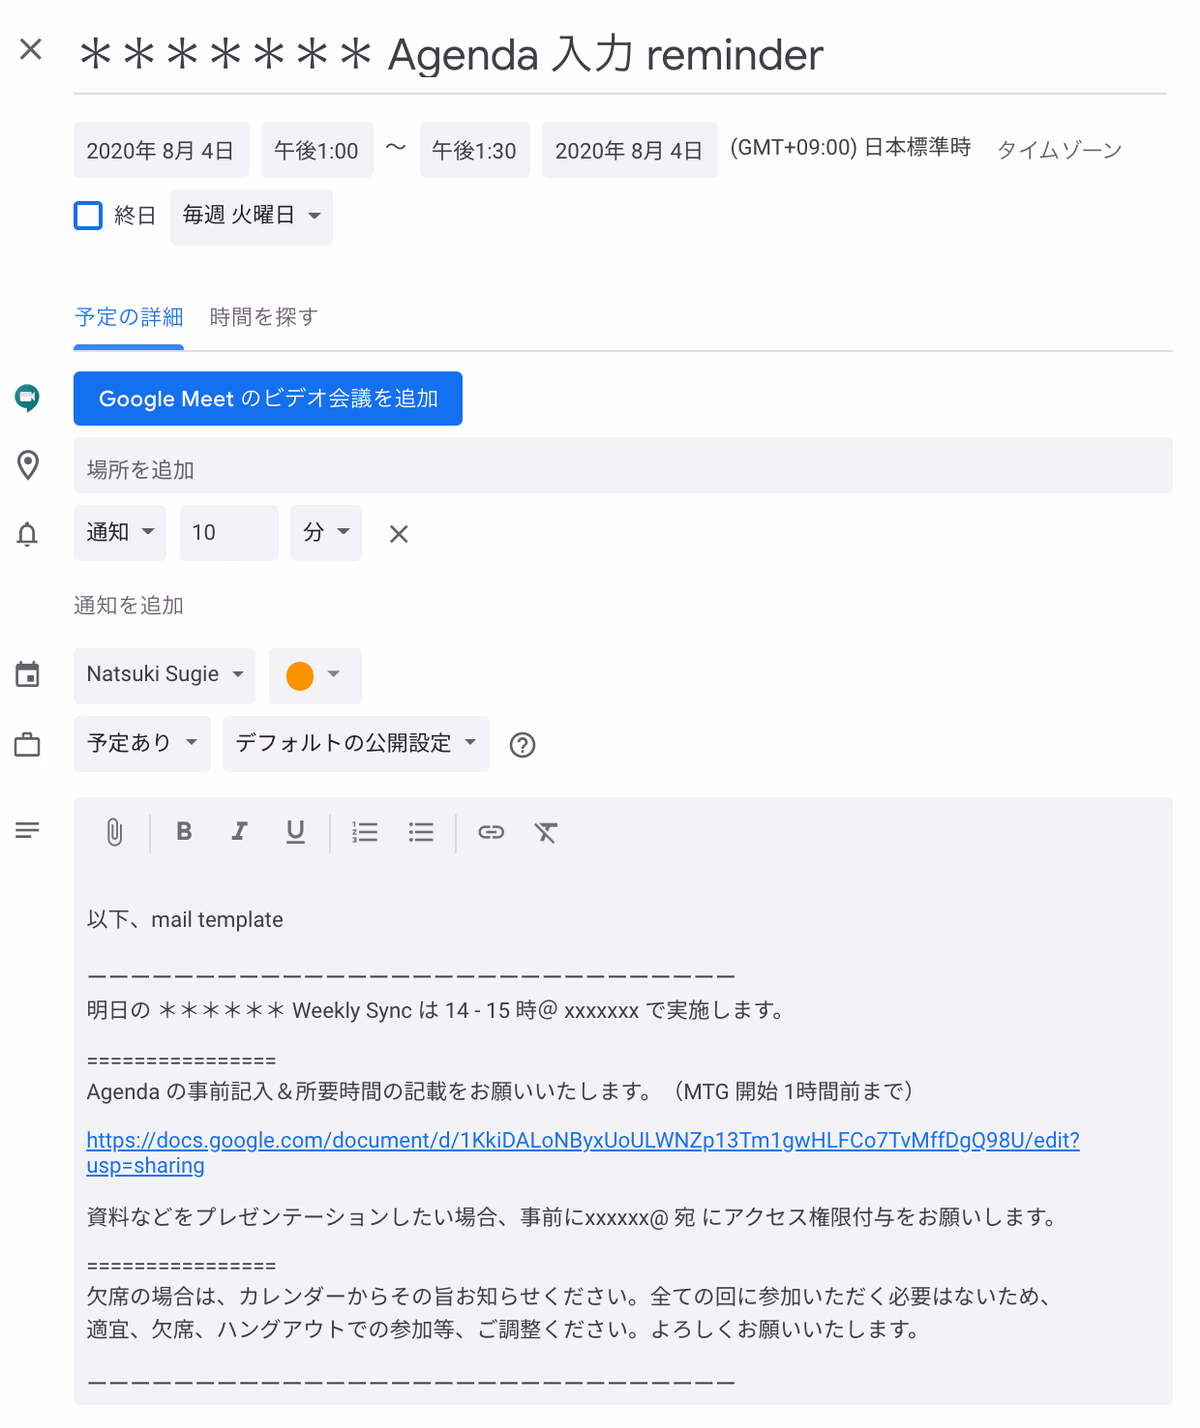This screenshot has height=1428, width=1200.
Task: Open the 毎週 火曜日 recurrence dropdown
Action: click(x=251, y=216)
